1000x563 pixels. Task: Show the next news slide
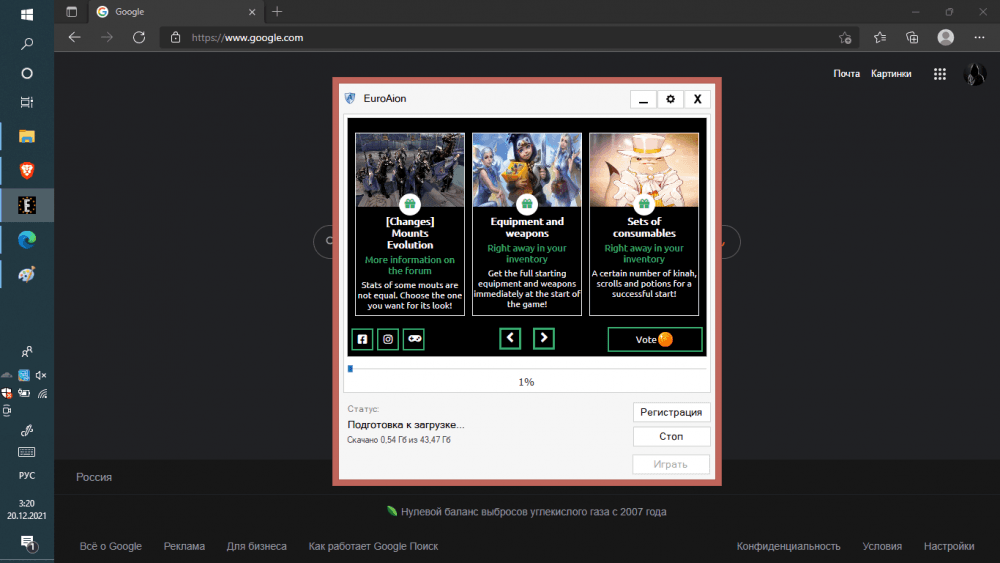pos(544,338)
